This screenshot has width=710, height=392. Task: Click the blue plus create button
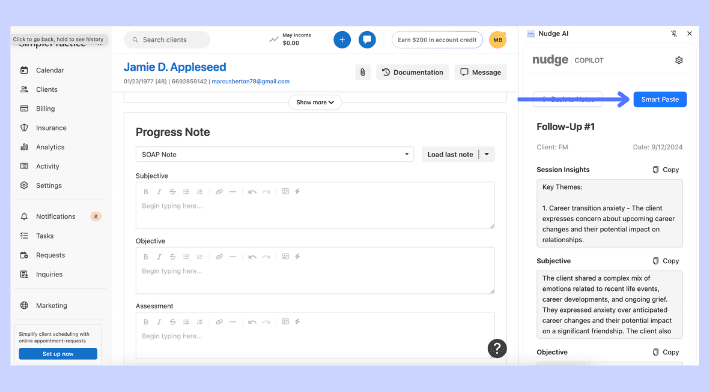342,40
